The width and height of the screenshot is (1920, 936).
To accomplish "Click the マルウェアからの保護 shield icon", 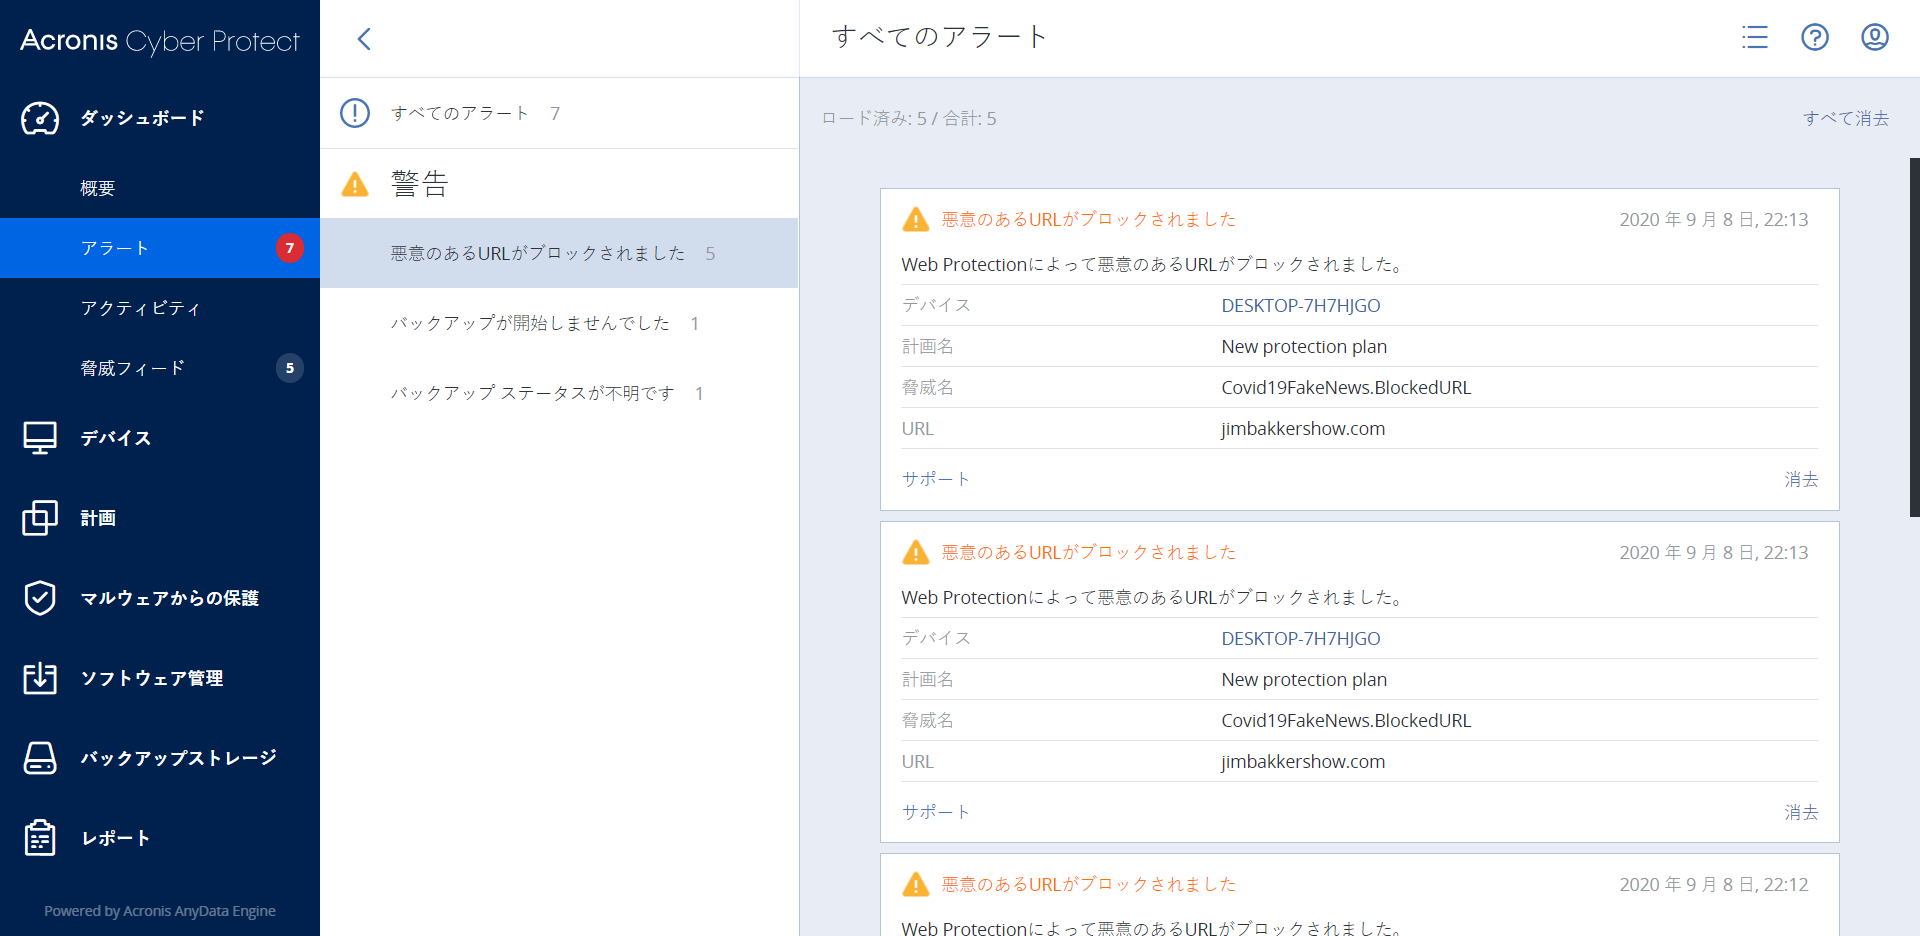I will click(40, 598).
